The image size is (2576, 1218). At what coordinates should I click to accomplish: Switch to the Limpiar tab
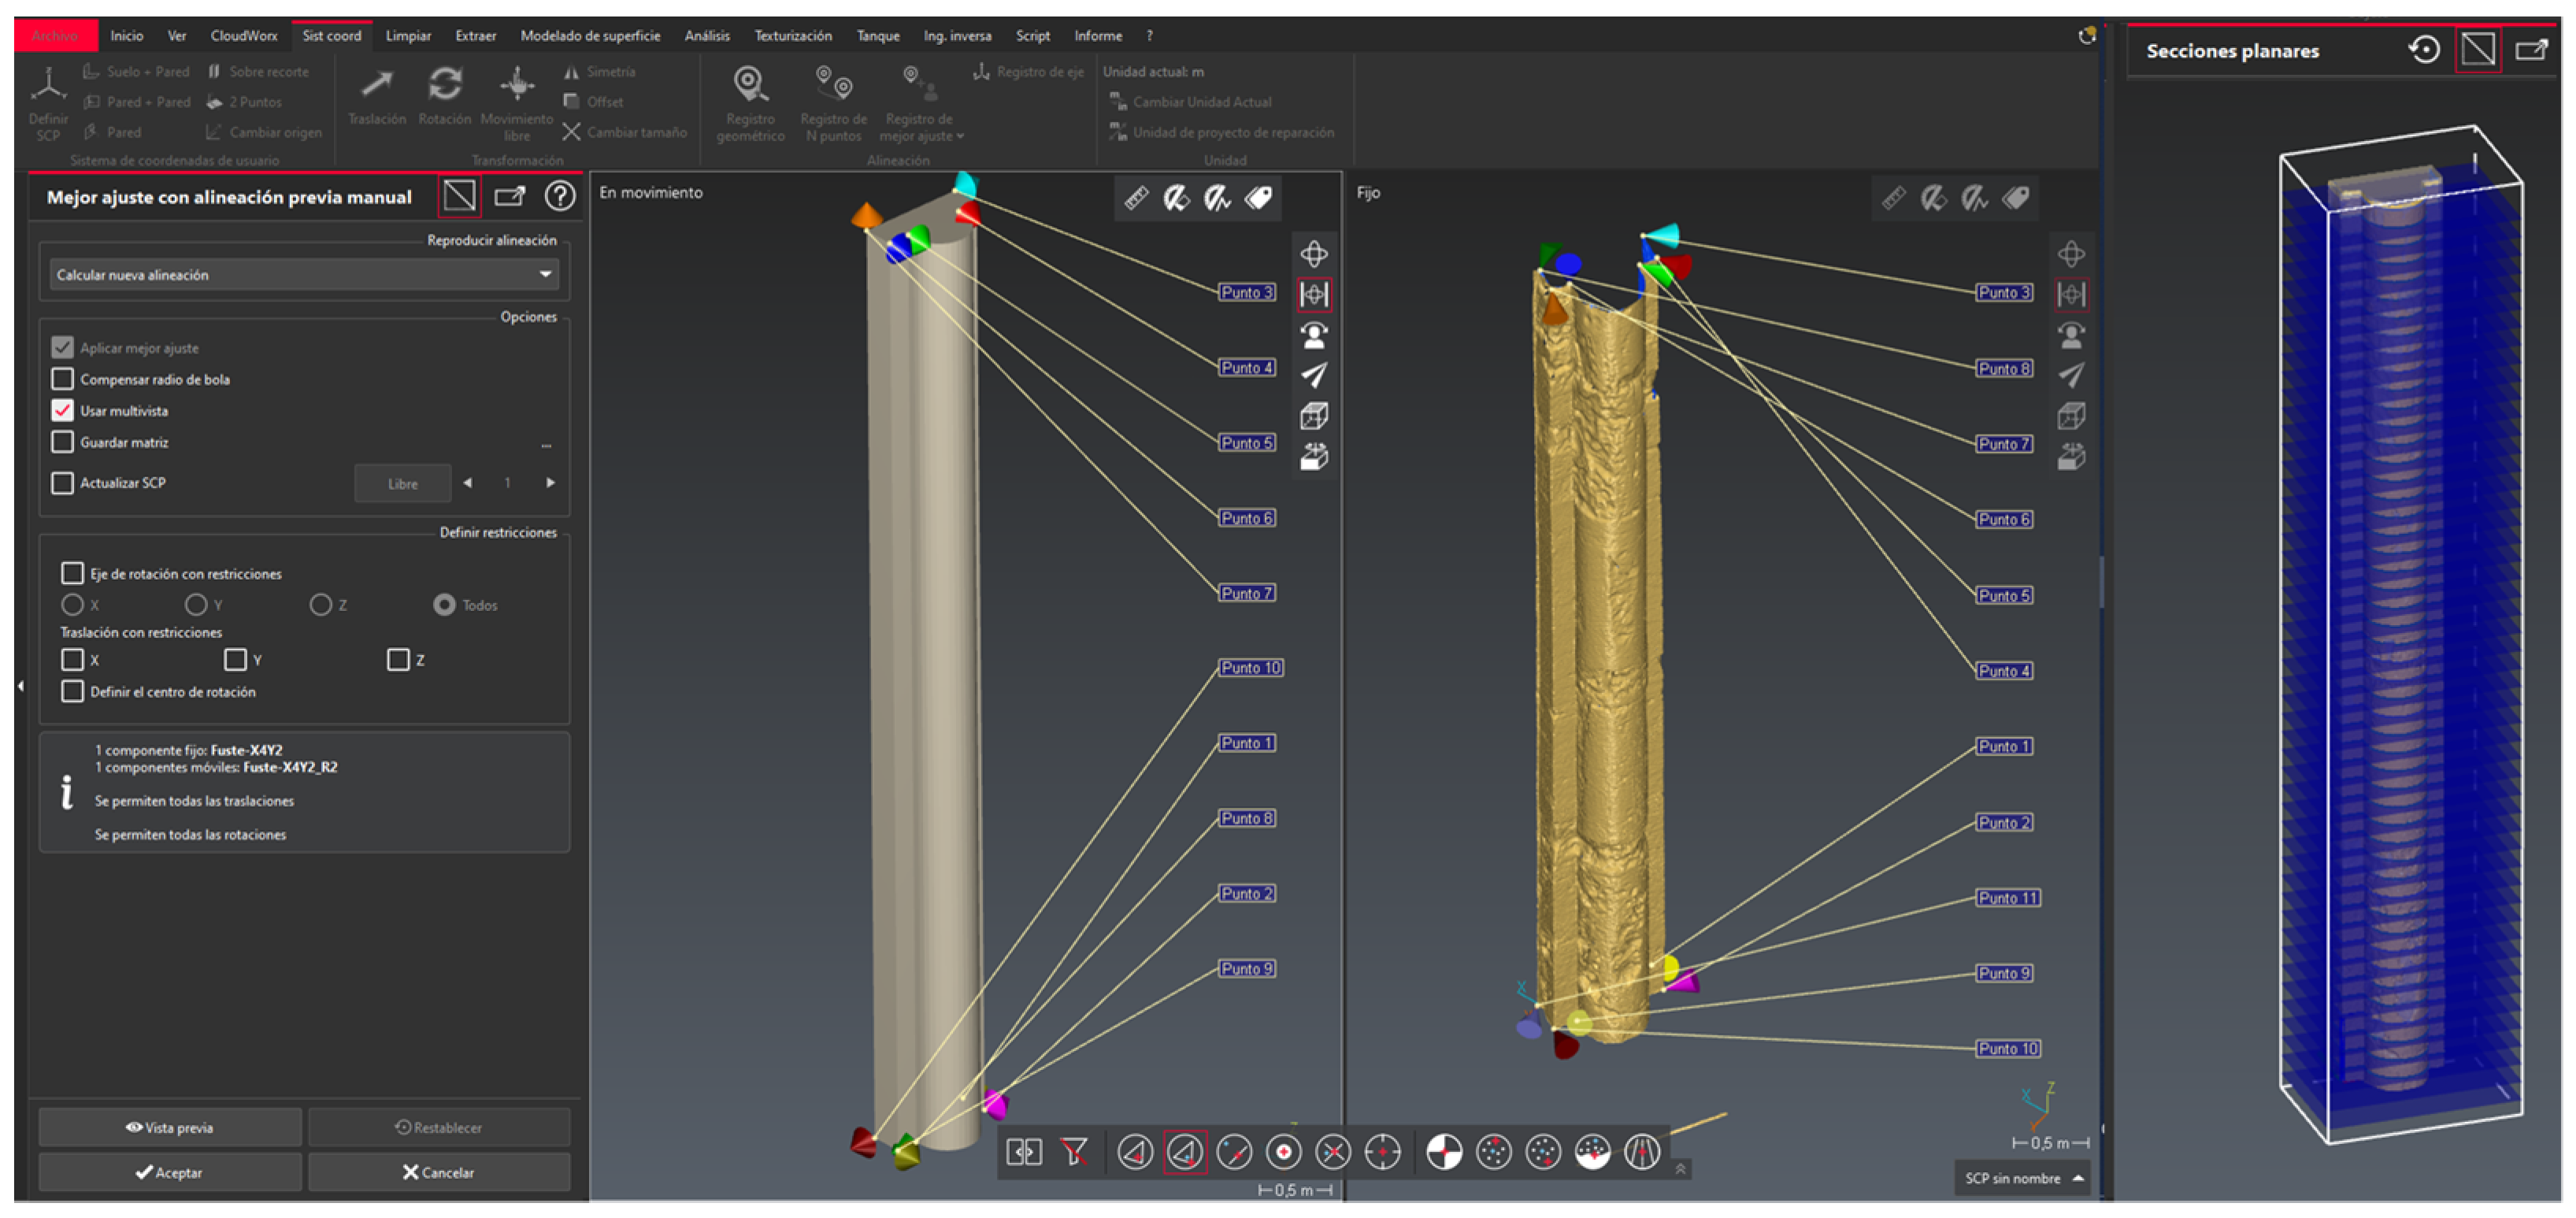click(408, 36)
